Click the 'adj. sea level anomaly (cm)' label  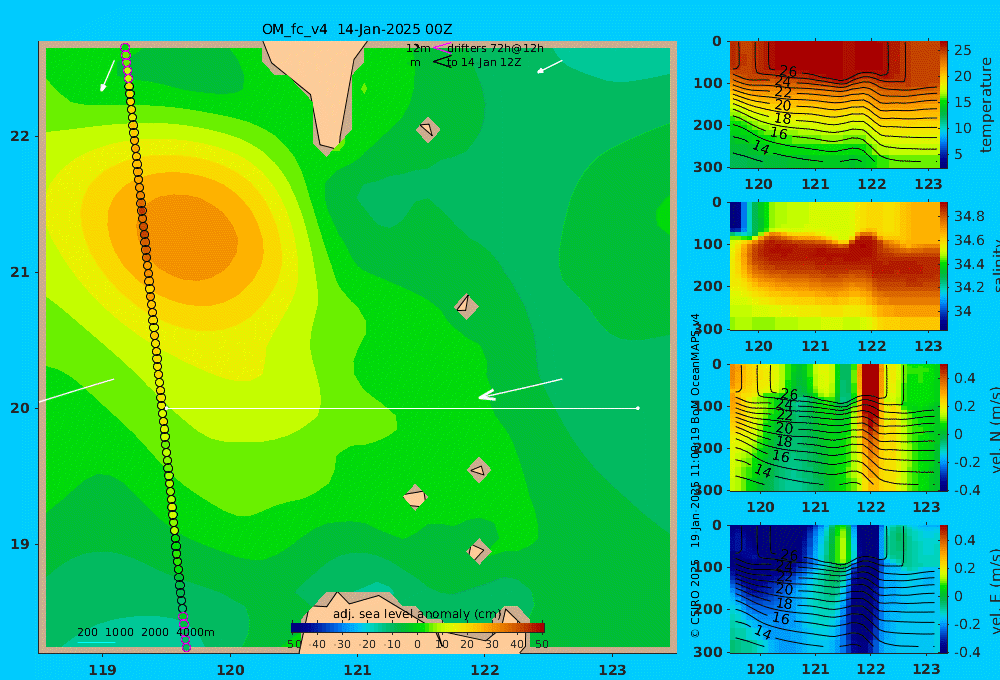click(x=417, y=614)
